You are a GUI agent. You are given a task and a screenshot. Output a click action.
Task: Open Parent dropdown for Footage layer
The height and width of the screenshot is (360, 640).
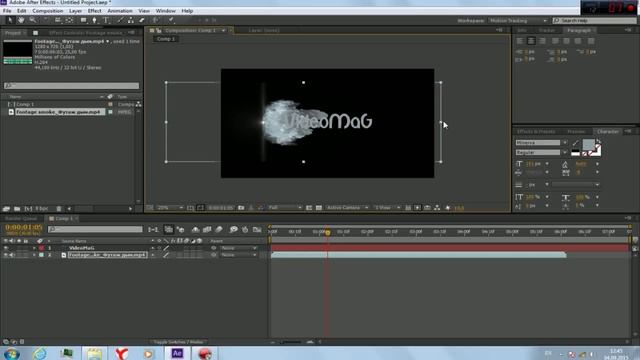(x=239, y=255)
